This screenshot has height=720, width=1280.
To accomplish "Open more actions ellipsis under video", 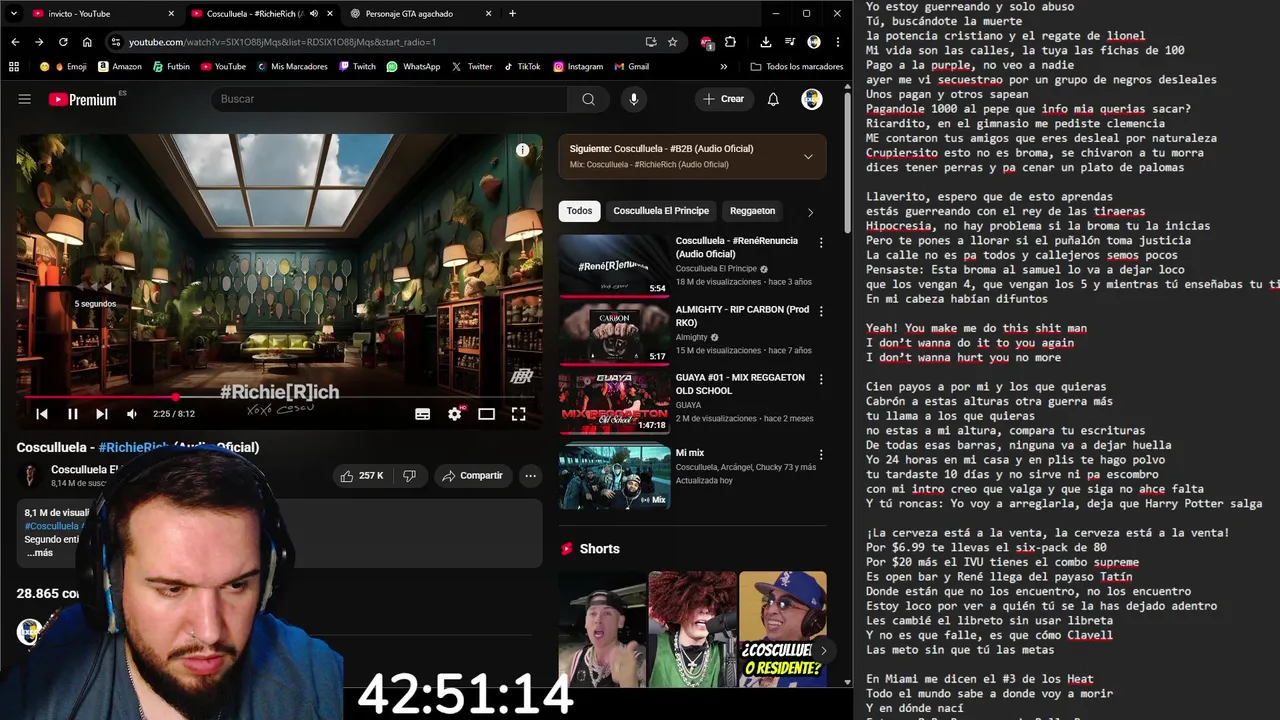I will (531, 476).
